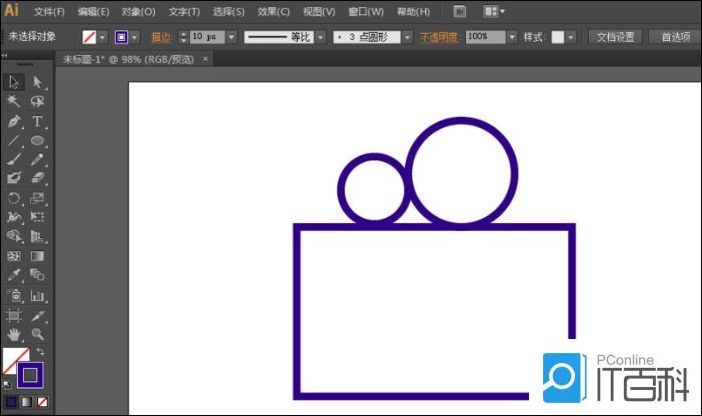Select the Column Graph tool

(x=38, y=296)
